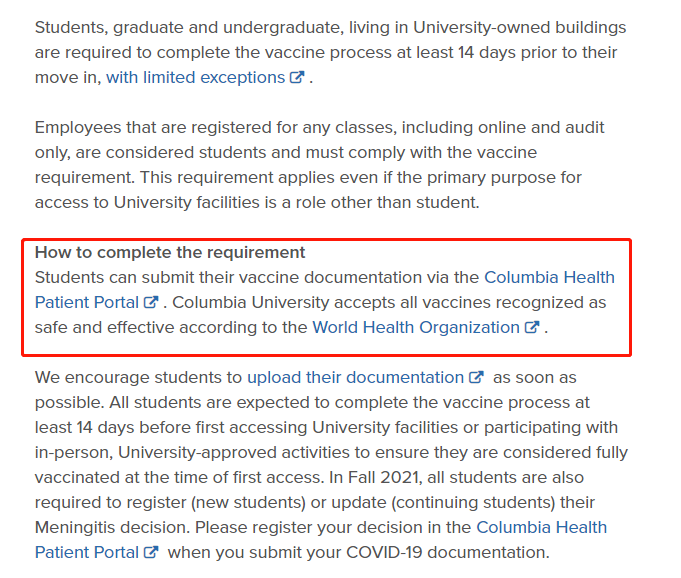Click "We encourage students to" text
Image resolution: width=681 pixels, height=578 pixels.
[138, 377]
